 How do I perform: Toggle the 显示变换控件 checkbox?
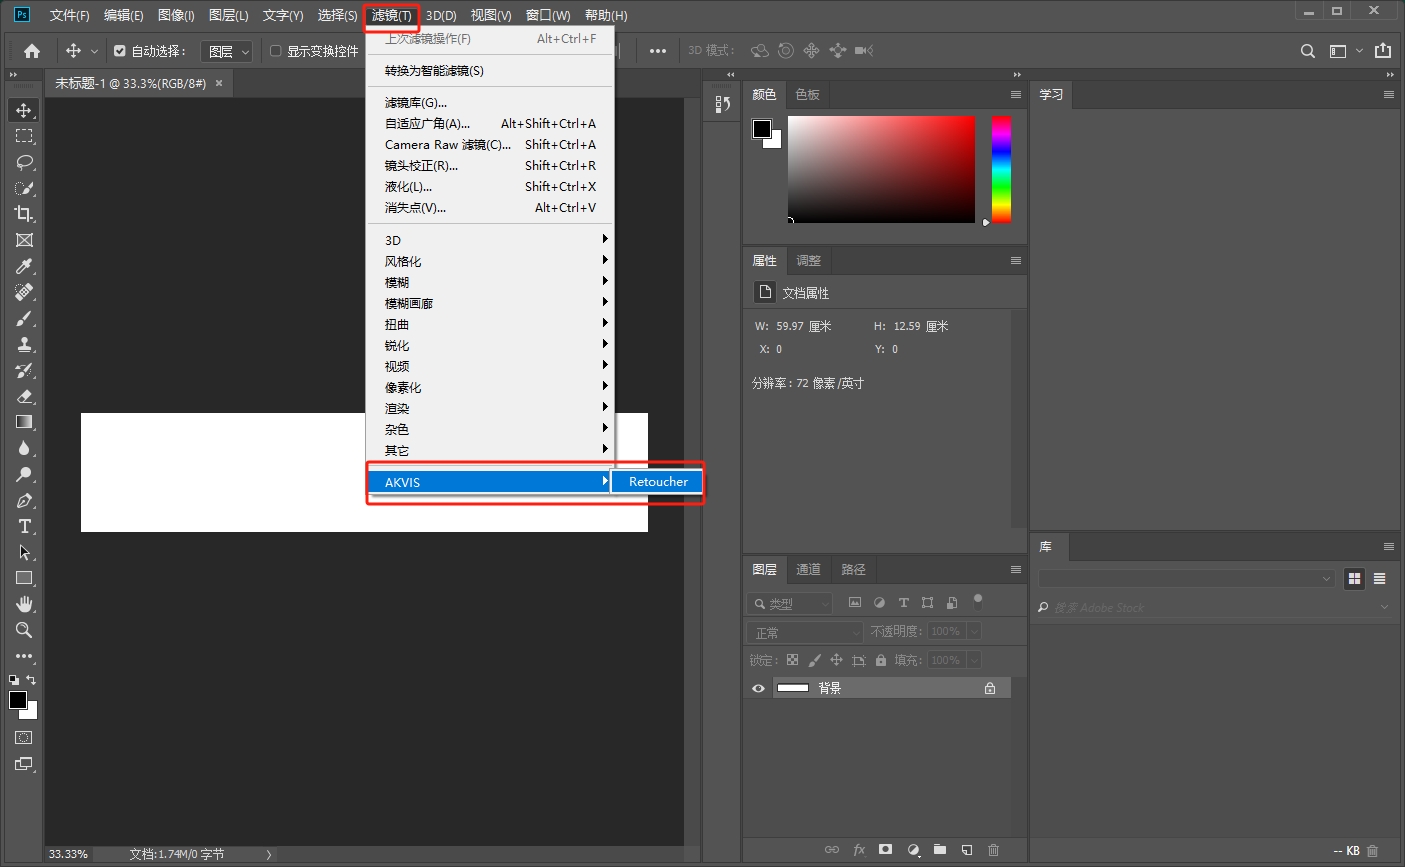point(276,51)
